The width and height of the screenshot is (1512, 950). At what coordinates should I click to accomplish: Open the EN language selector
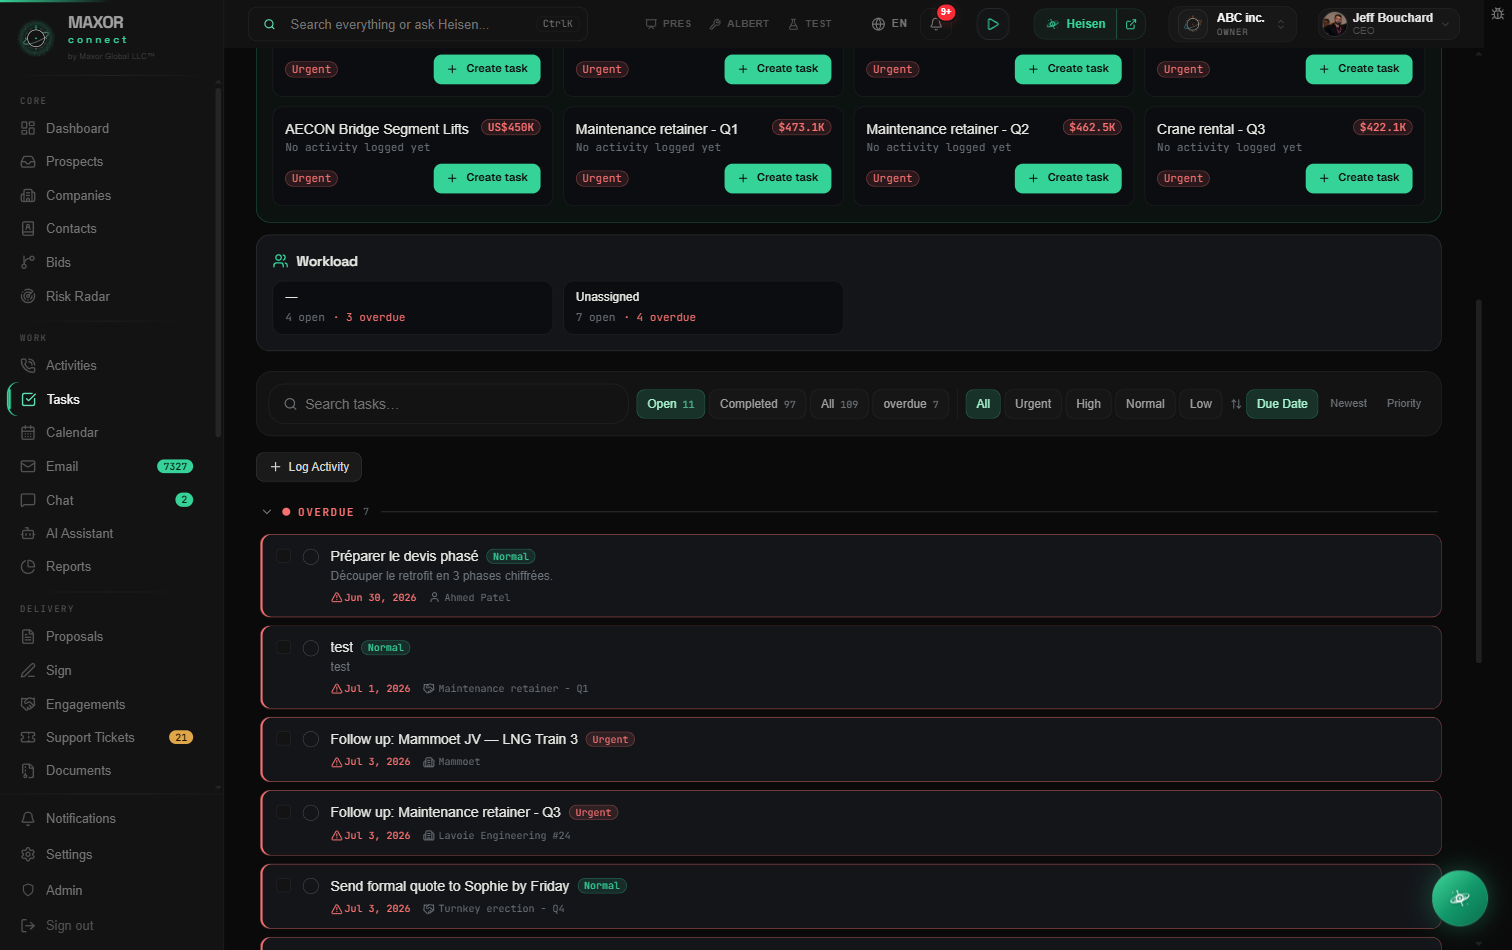pyautogui.click(x=889, y=24)
